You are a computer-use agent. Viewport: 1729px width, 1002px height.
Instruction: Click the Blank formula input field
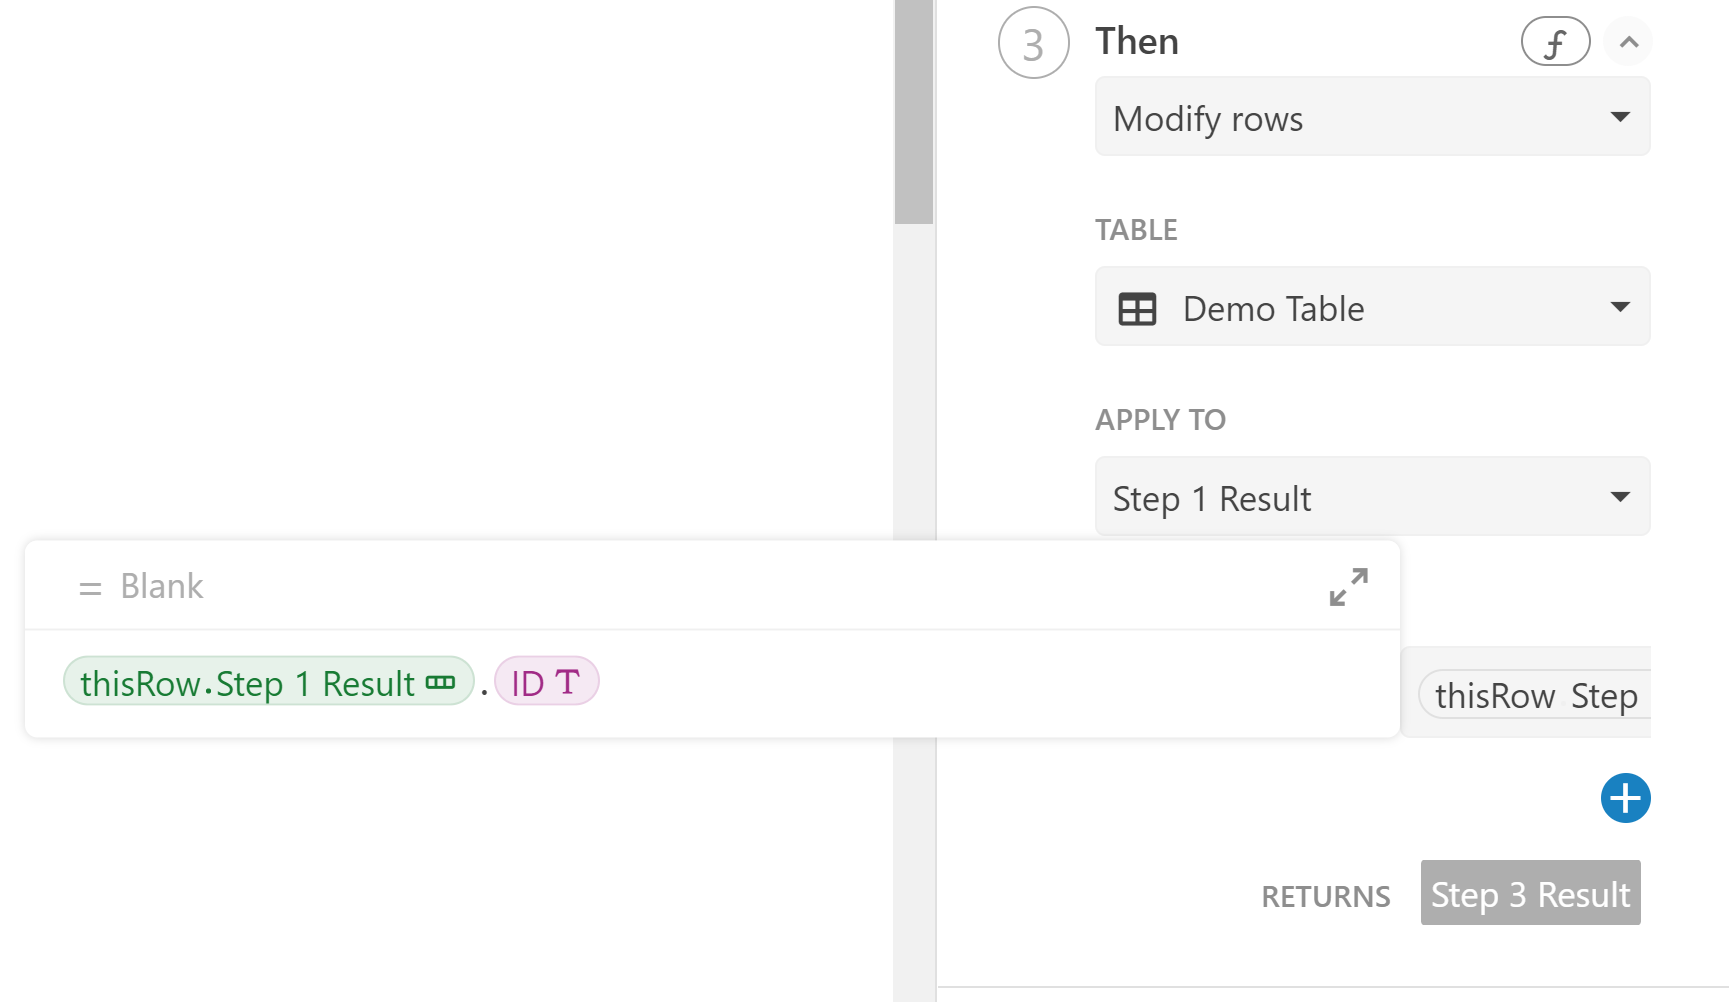400,587
